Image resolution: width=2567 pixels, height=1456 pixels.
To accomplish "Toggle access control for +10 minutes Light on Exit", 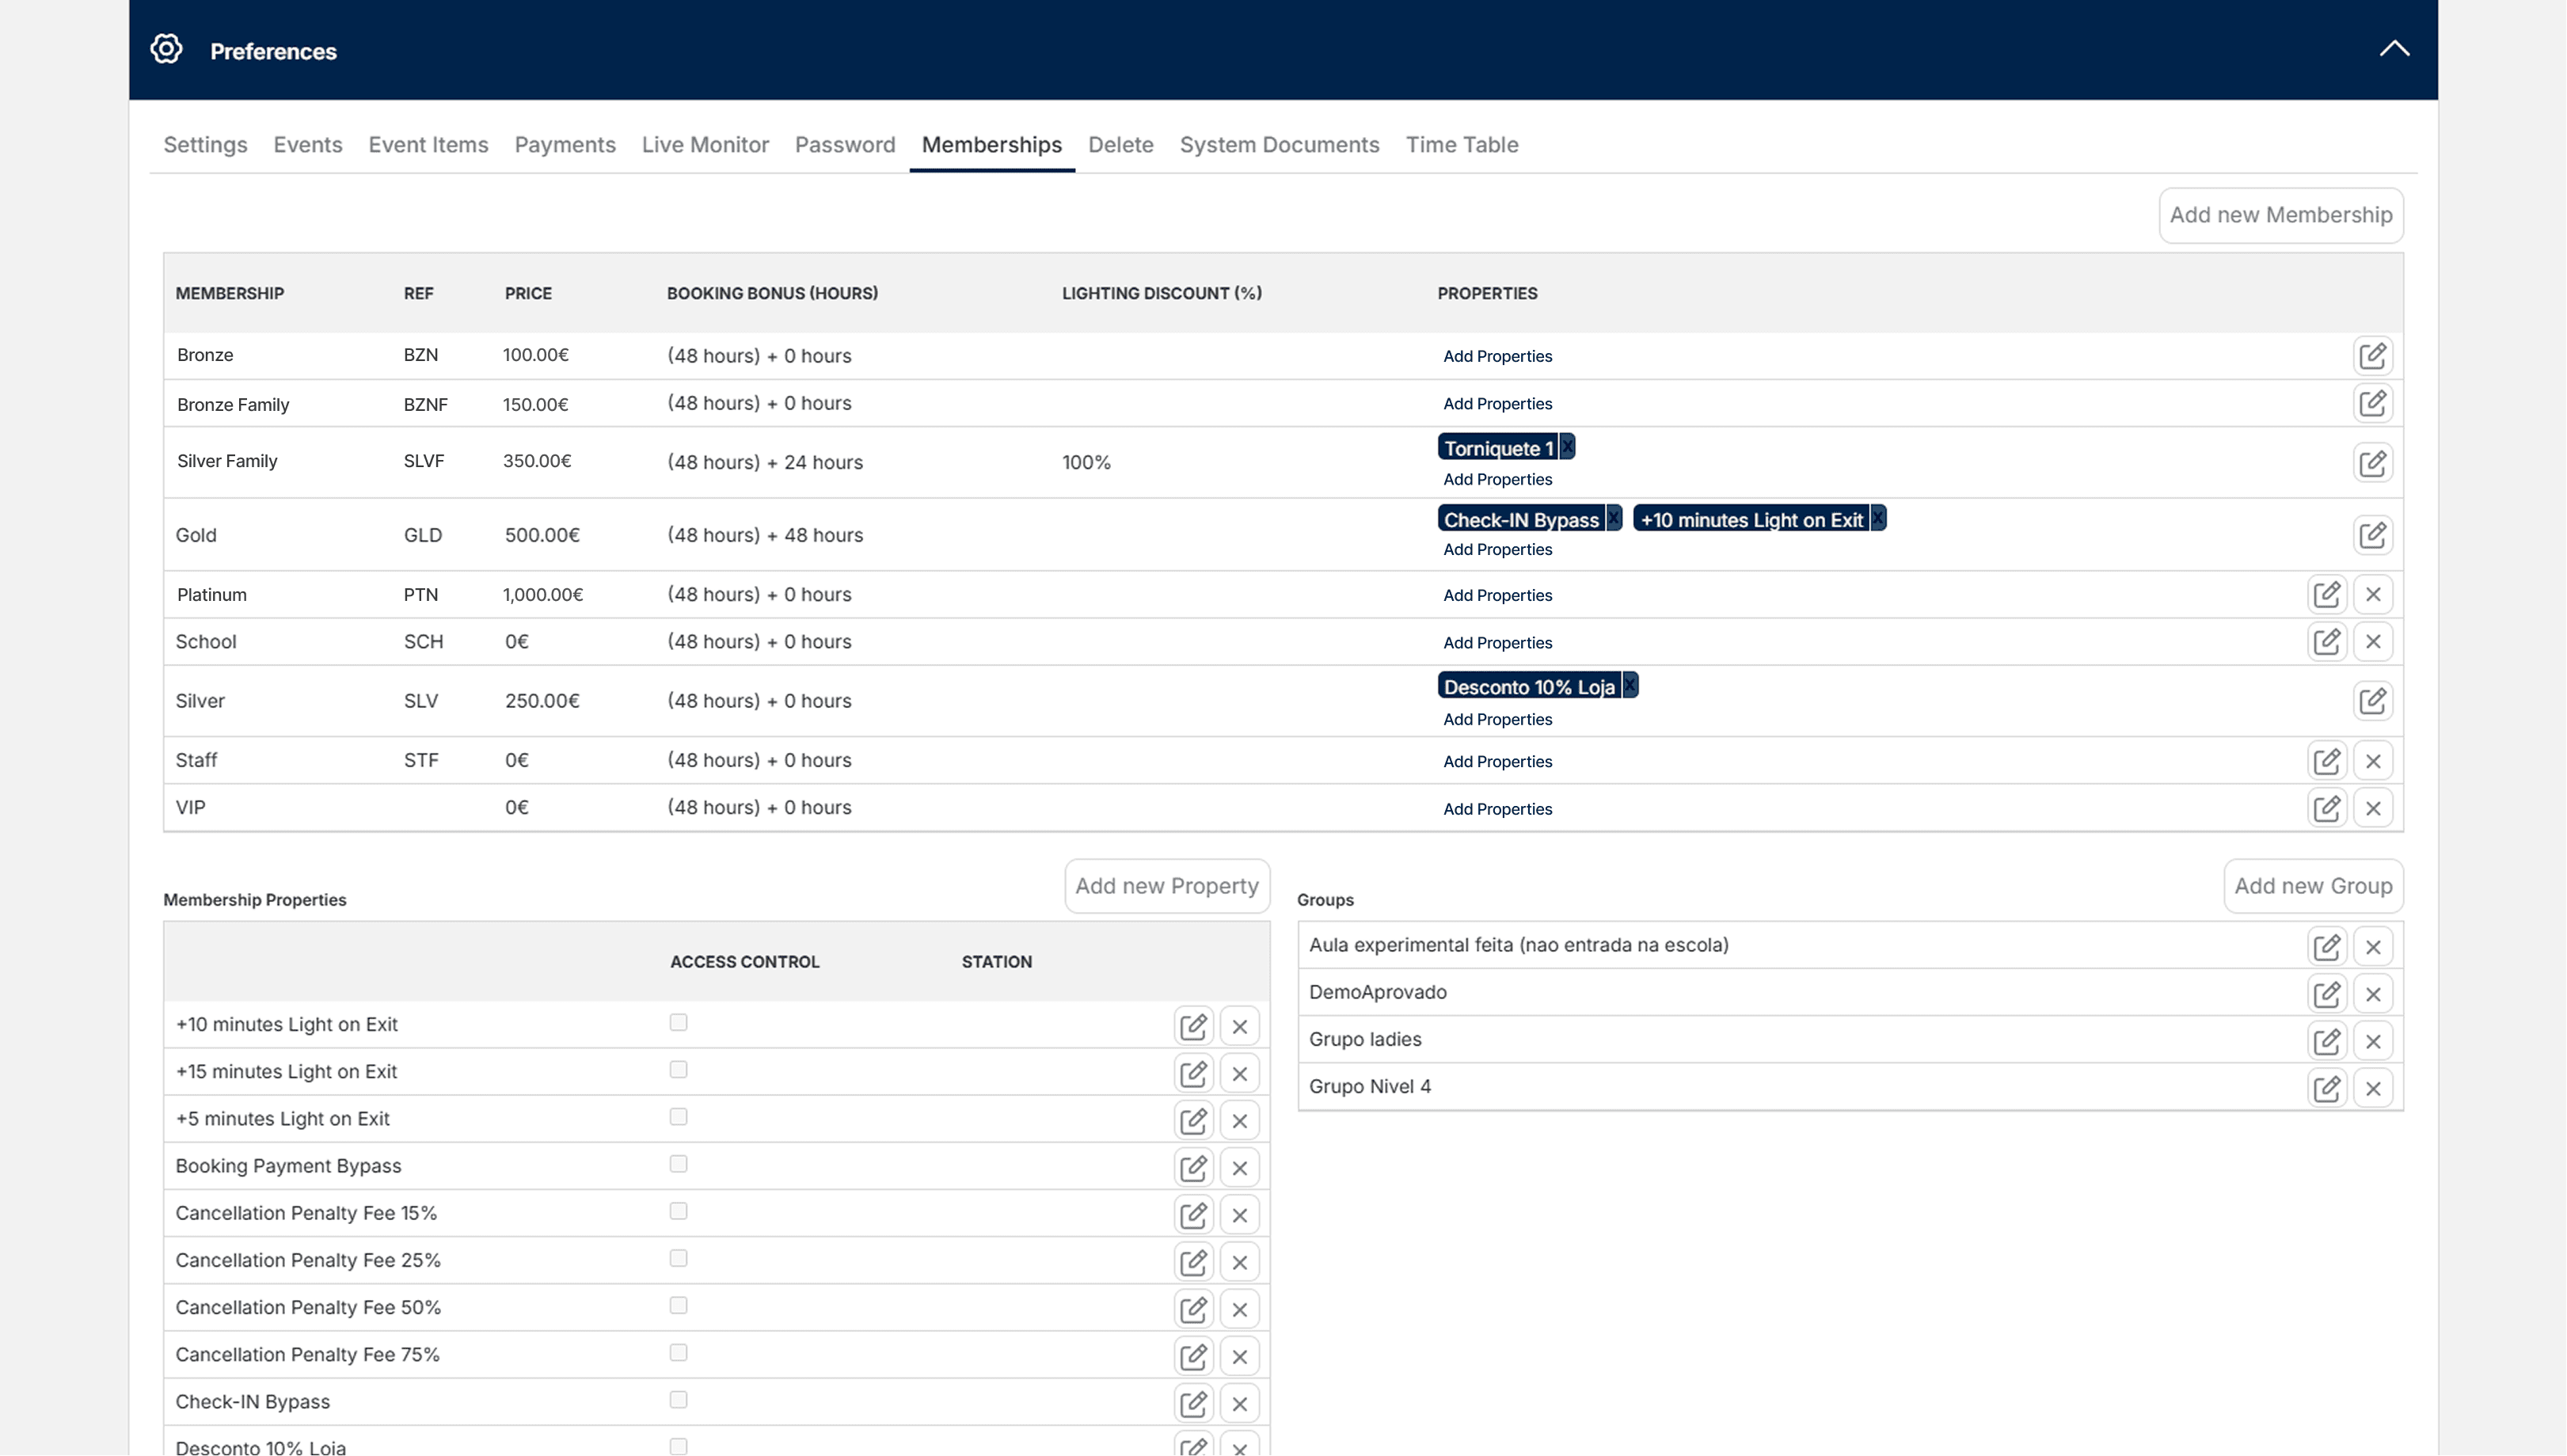I will tap(678, 1022).
